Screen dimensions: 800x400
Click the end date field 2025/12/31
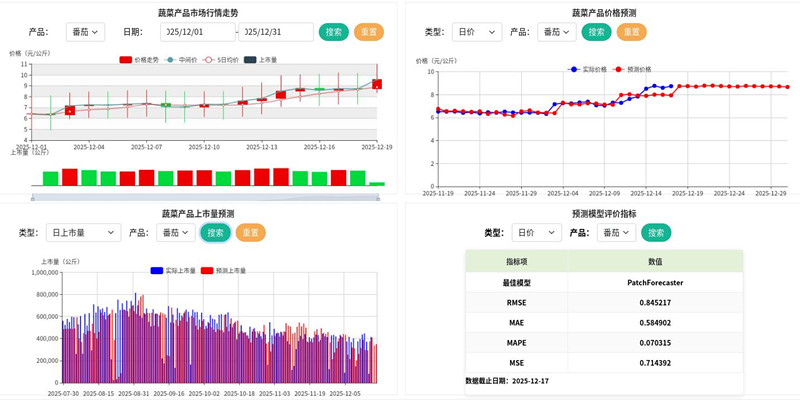[x=276, y=32]
